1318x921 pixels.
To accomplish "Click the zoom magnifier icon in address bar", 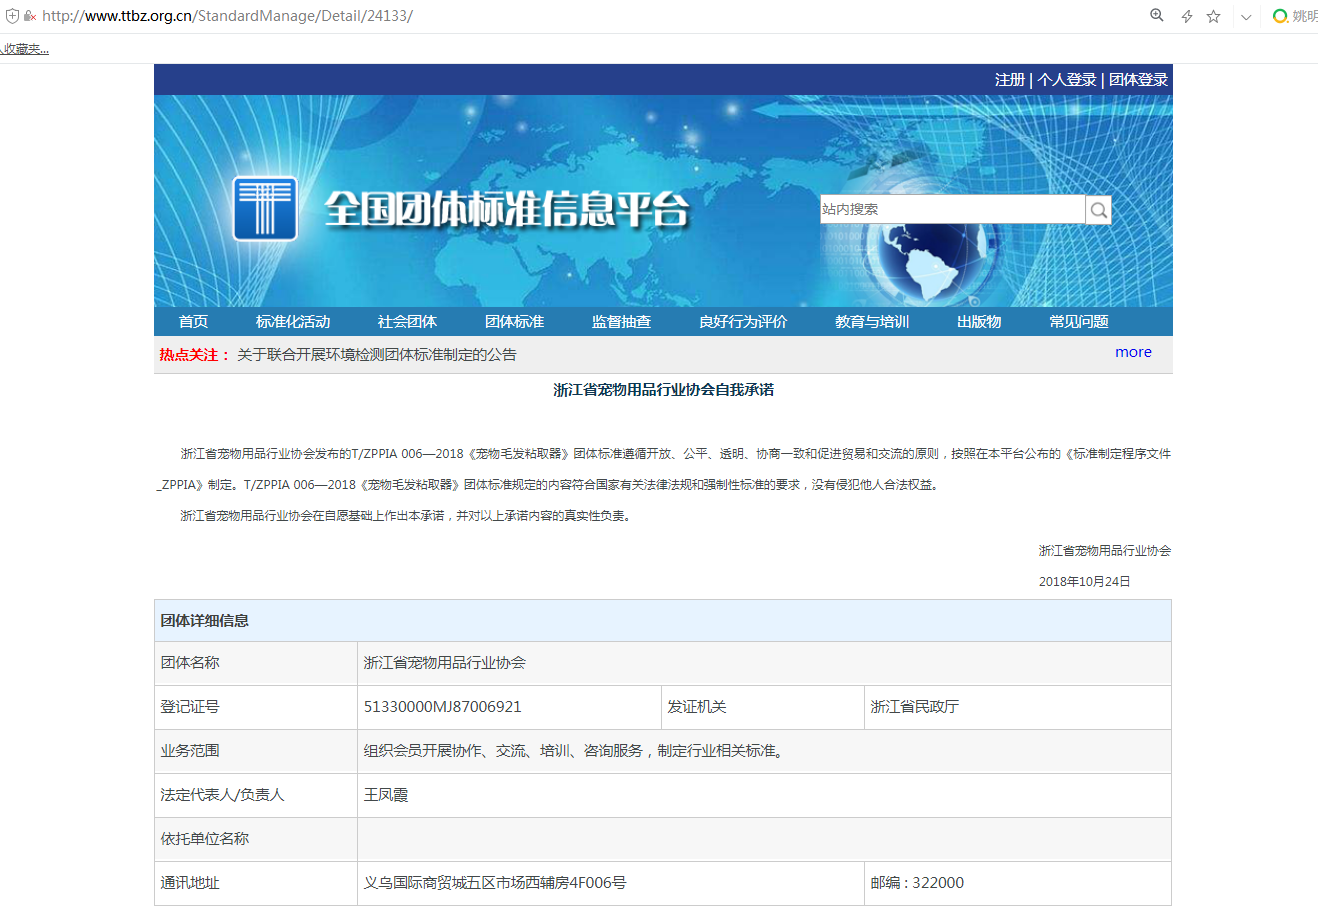I will click(x=1157, y=16).
